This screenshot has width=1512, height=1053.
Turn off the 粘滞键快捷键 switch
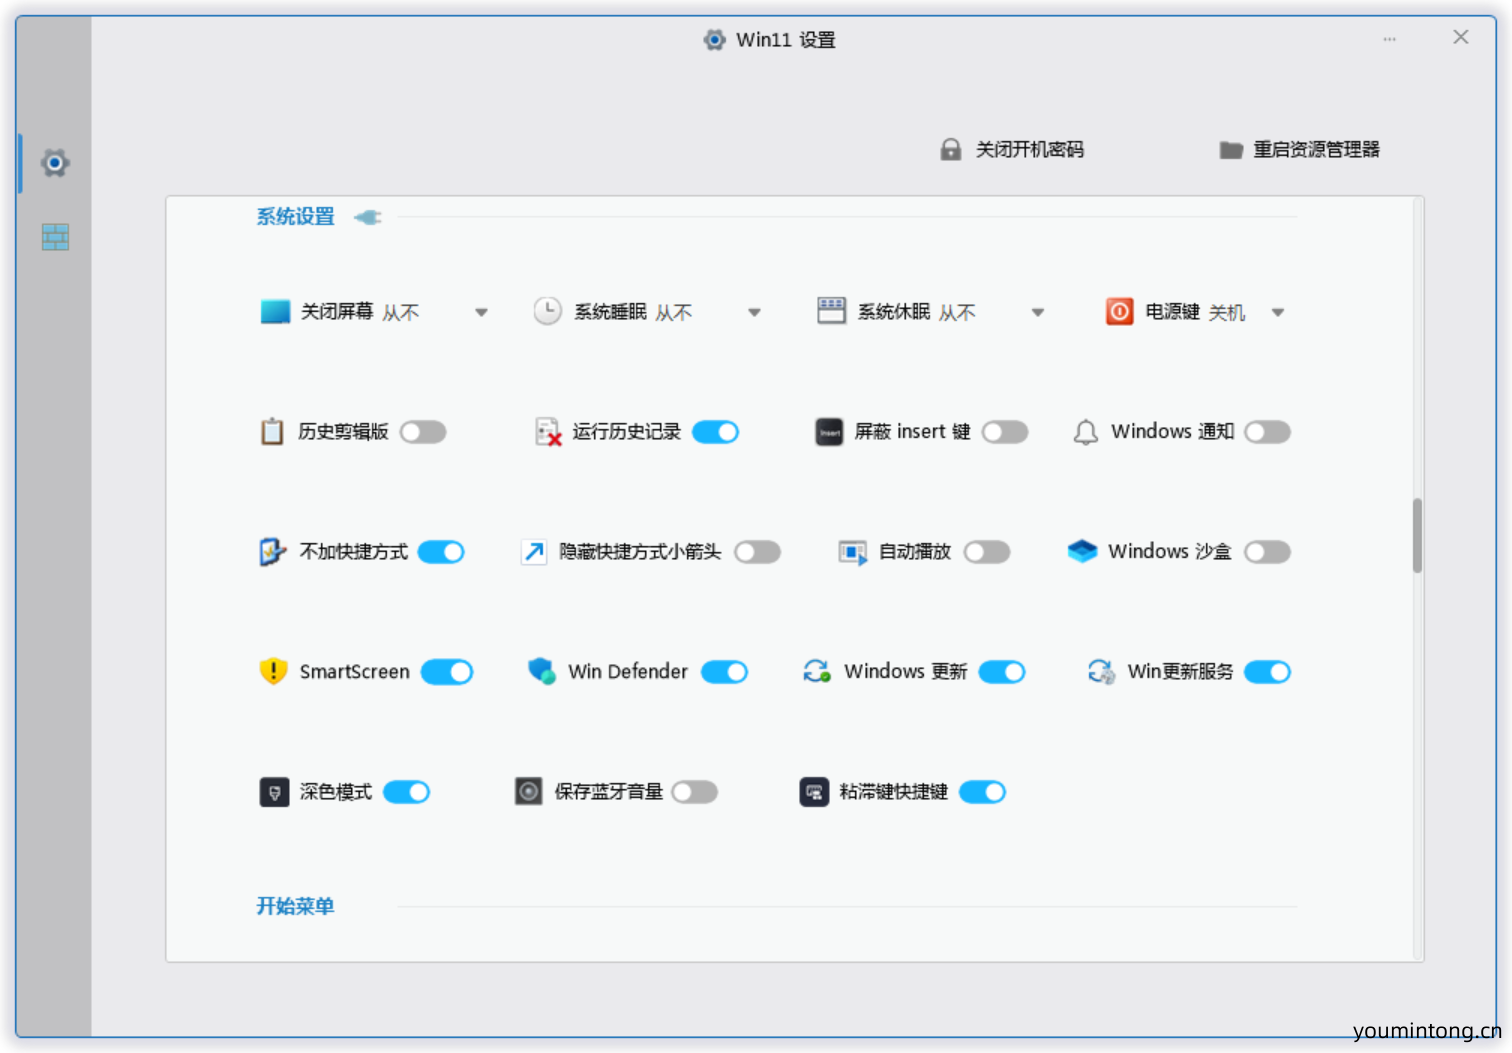click(983, 792)
